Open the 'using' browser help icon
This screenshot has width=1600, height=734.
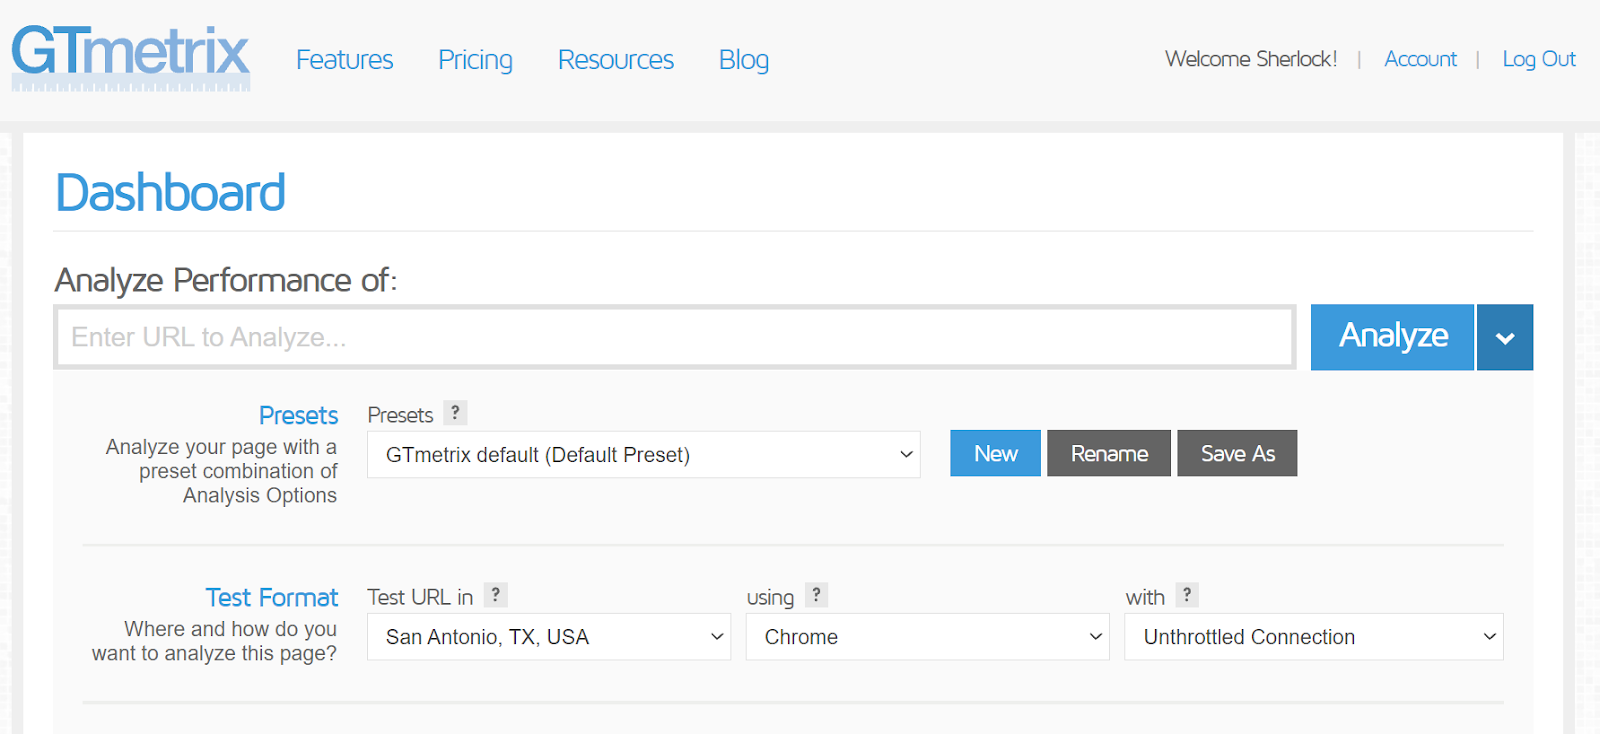click(x=816, y=595)
